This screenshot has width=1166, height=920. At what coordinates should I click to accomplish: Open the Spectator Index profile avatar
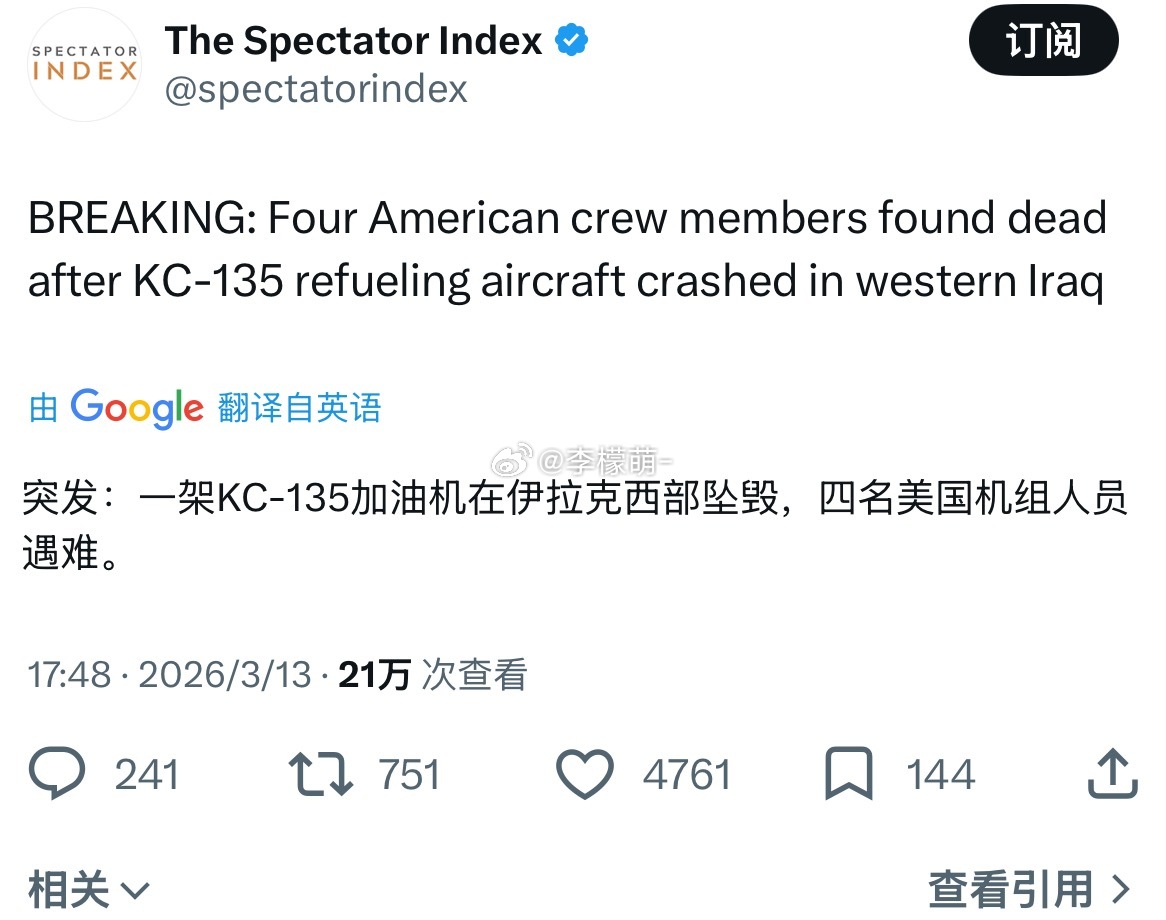(84, 66)
